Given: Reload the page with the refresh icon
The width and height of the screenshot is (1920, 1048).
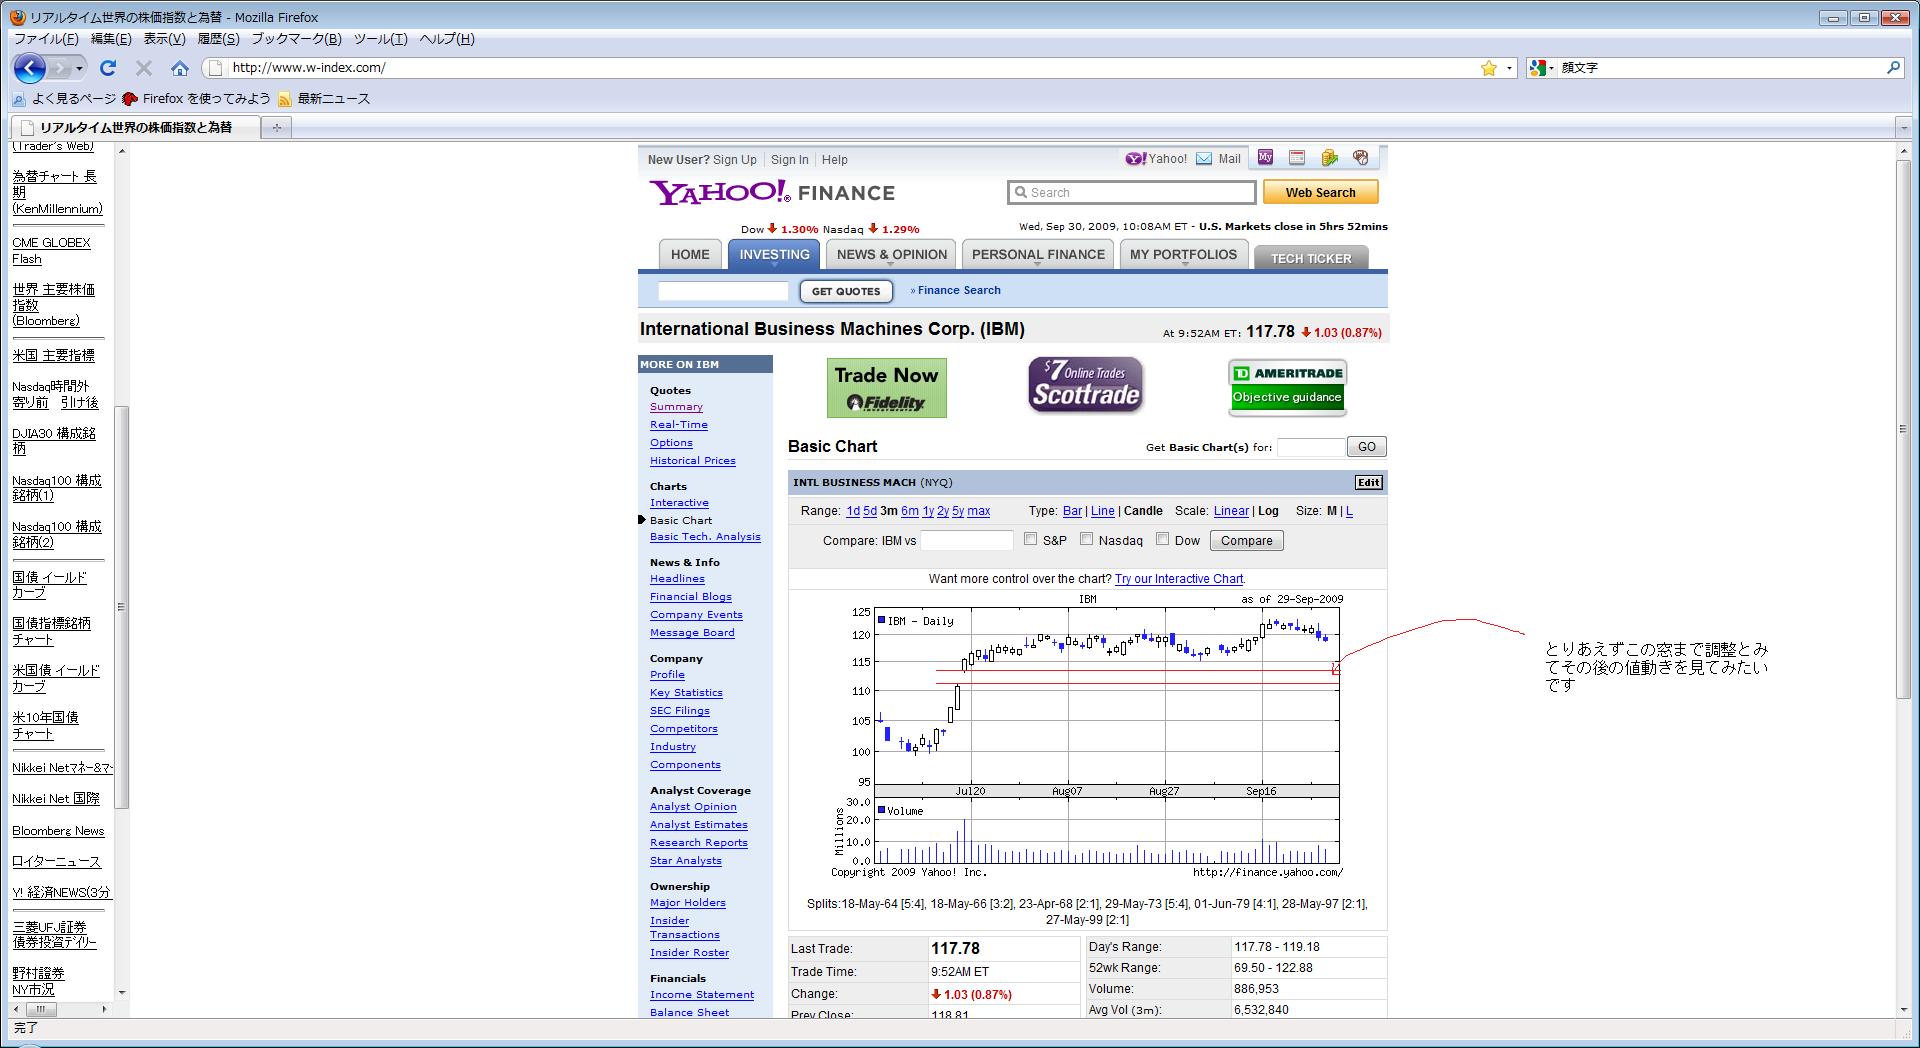Looking at the screenshot, I should [108, 68].
